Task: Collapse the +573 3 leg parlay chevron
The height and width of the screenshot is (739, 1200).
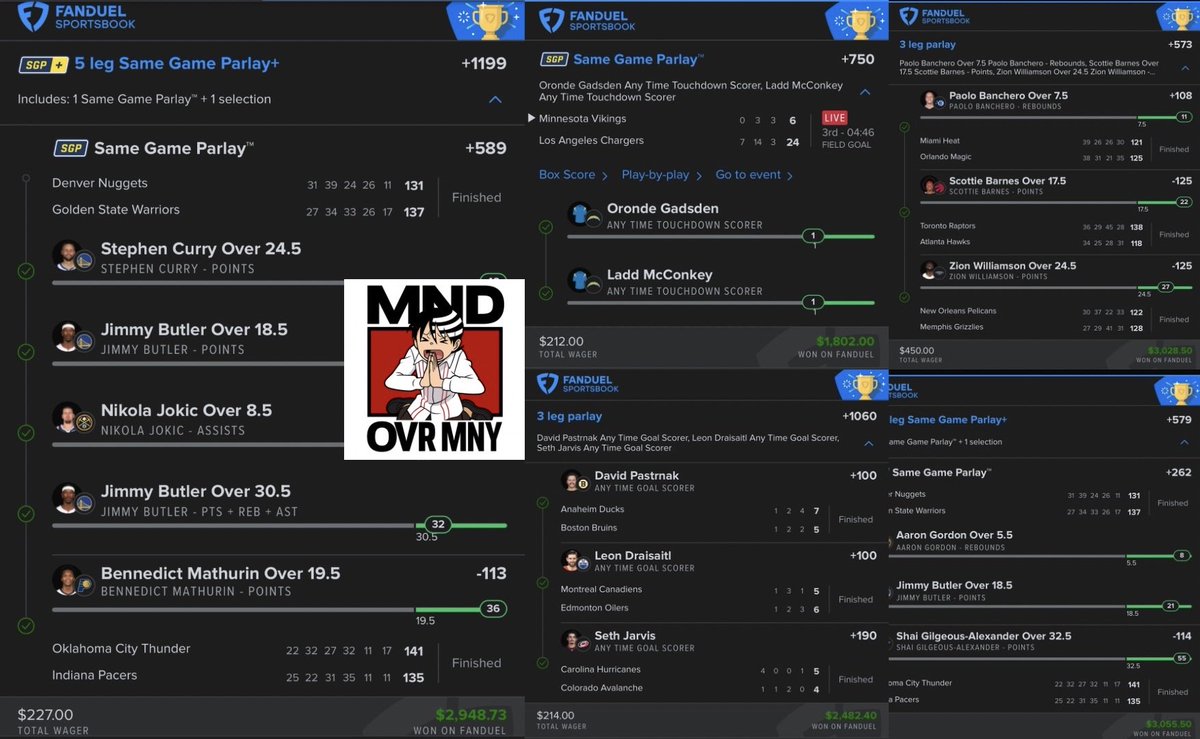Action: pyautogui.click(x=1185, y=68)
